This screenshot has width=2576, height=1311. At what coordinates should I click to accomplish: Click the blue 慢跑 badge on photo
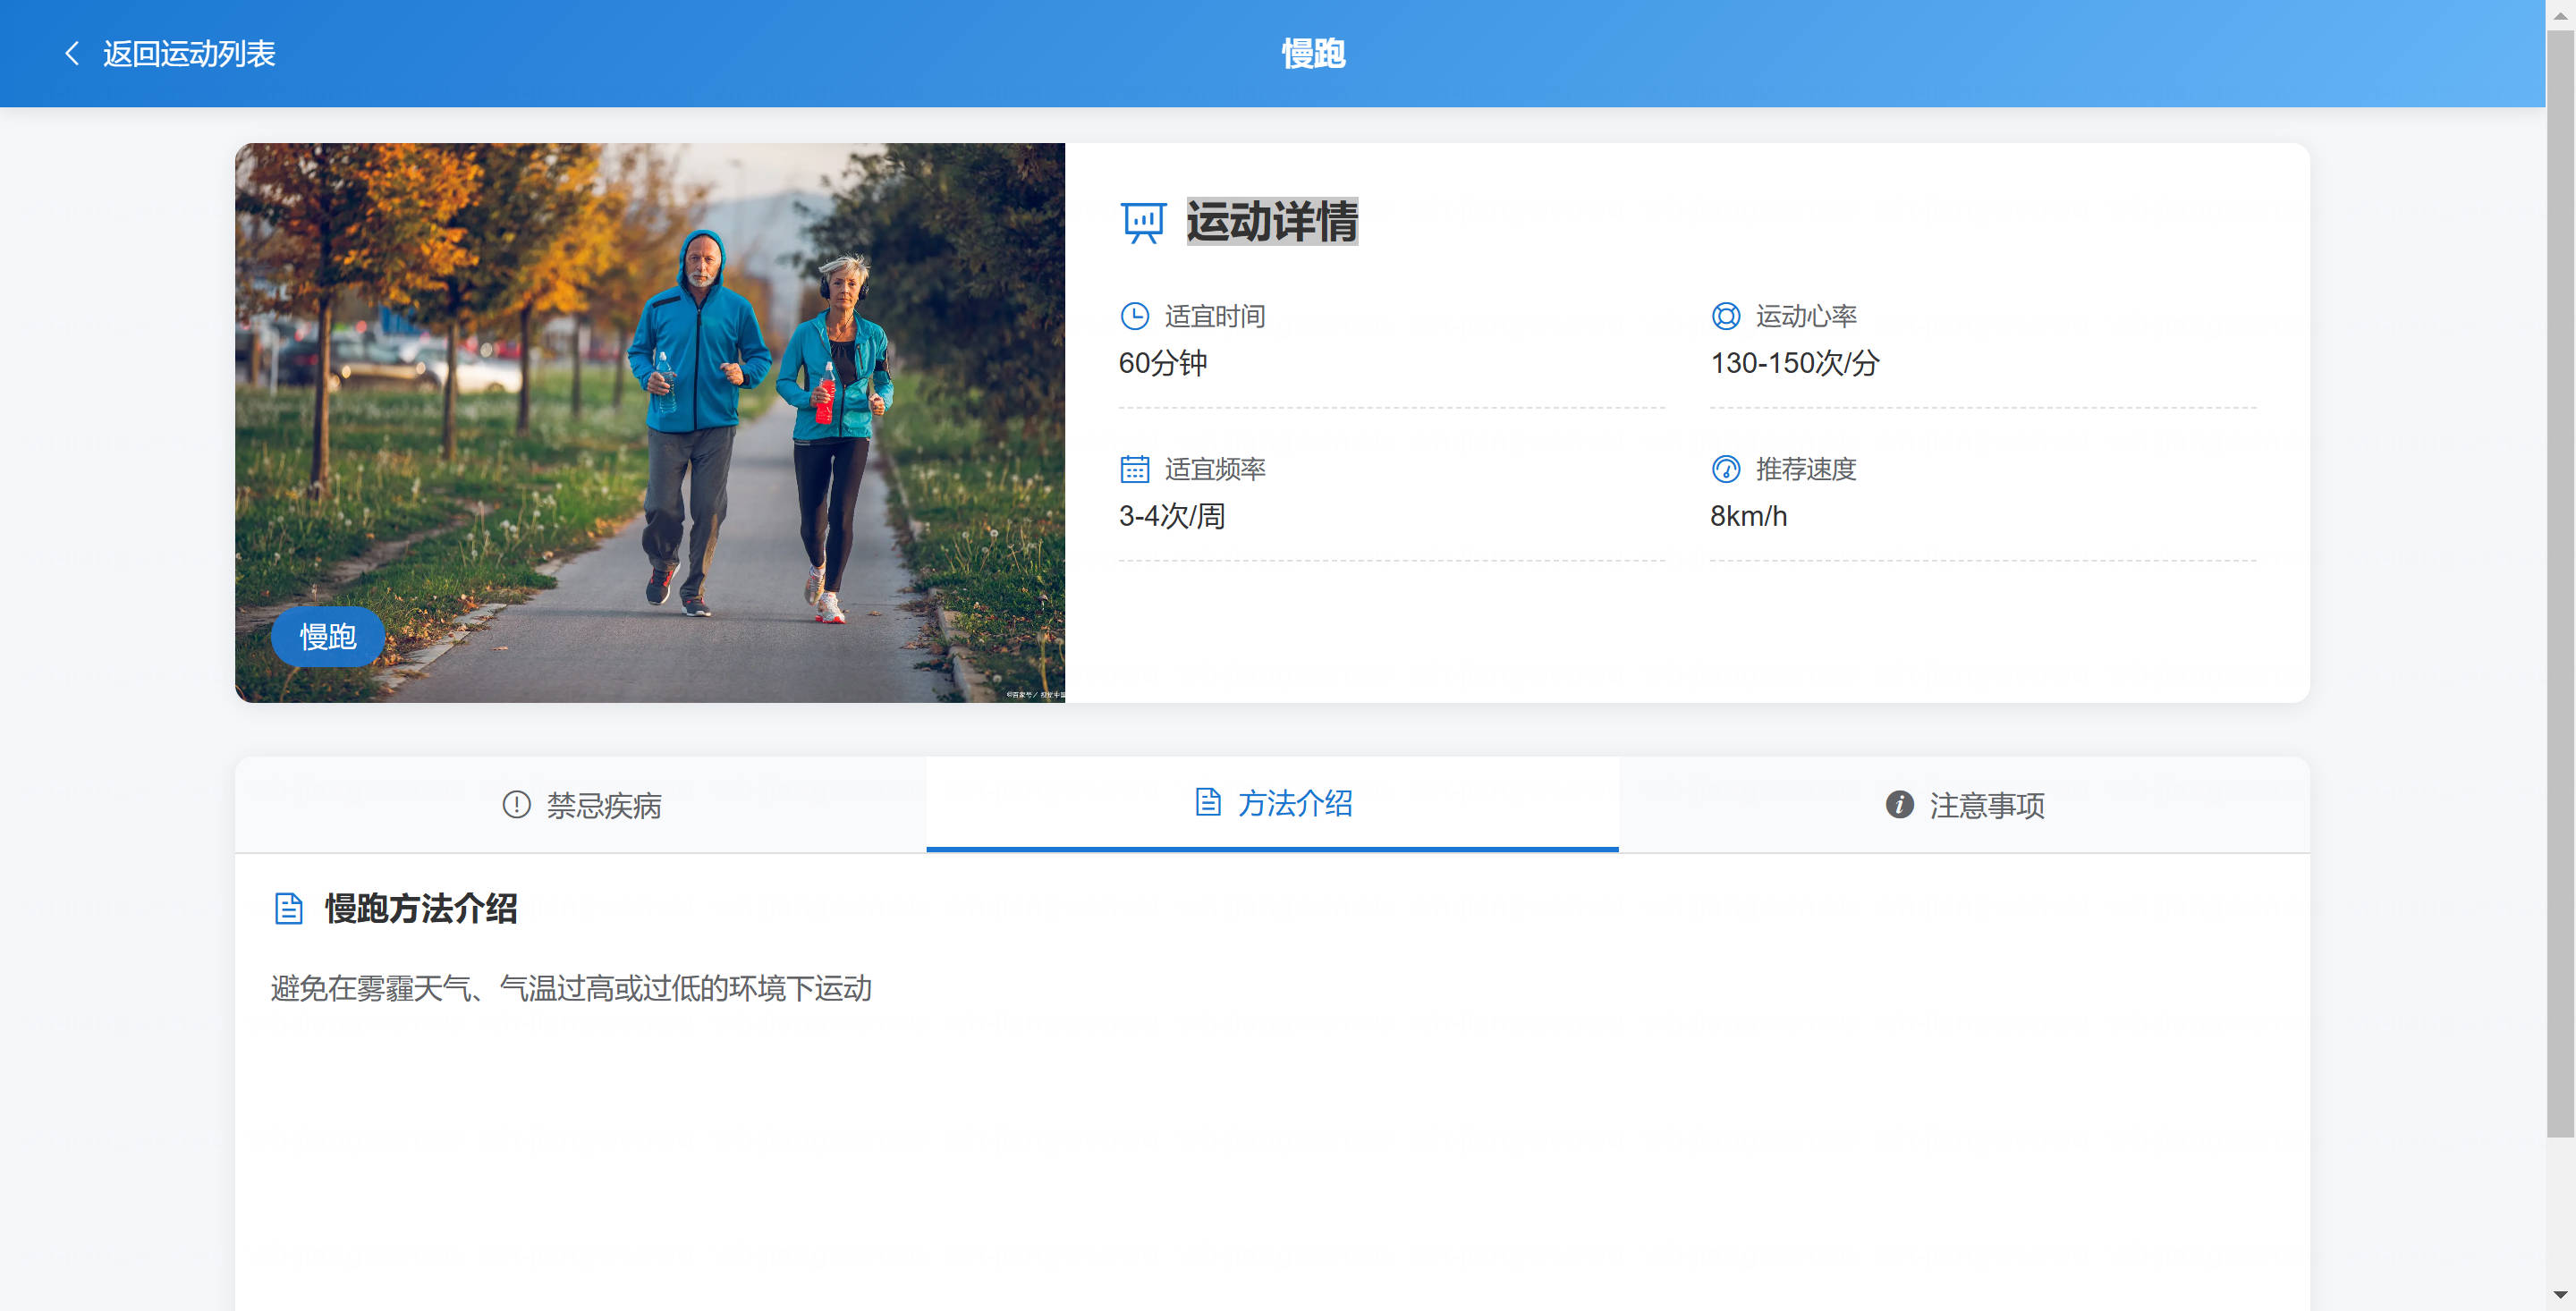[328, 636]
